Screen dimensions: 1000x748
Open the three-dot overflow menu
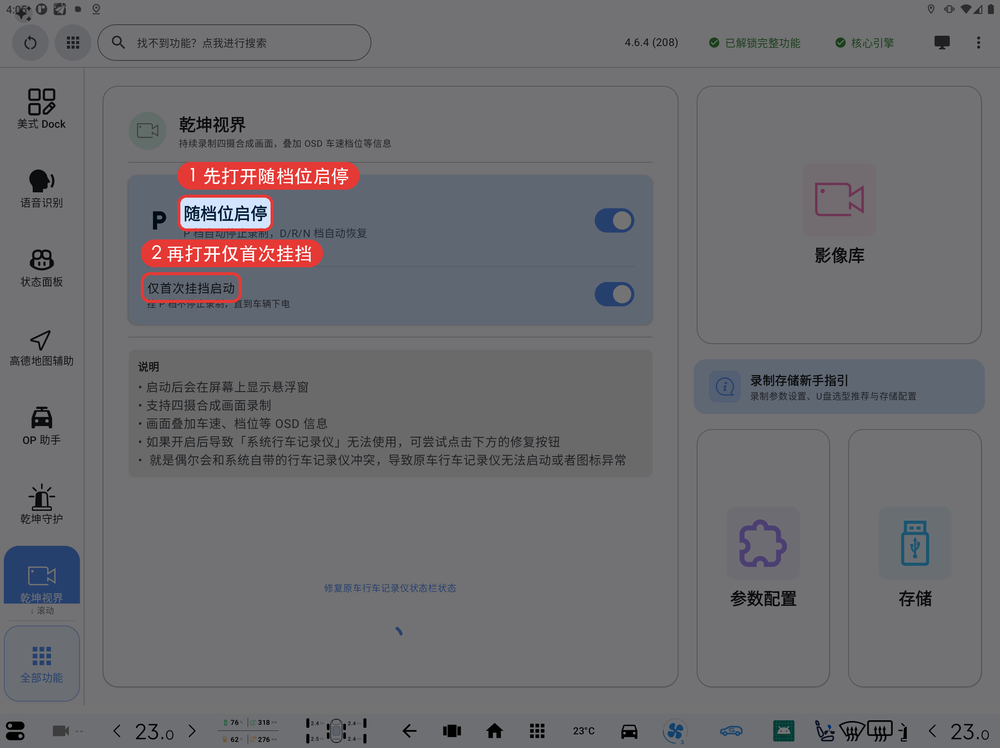[x=978, y=43]
